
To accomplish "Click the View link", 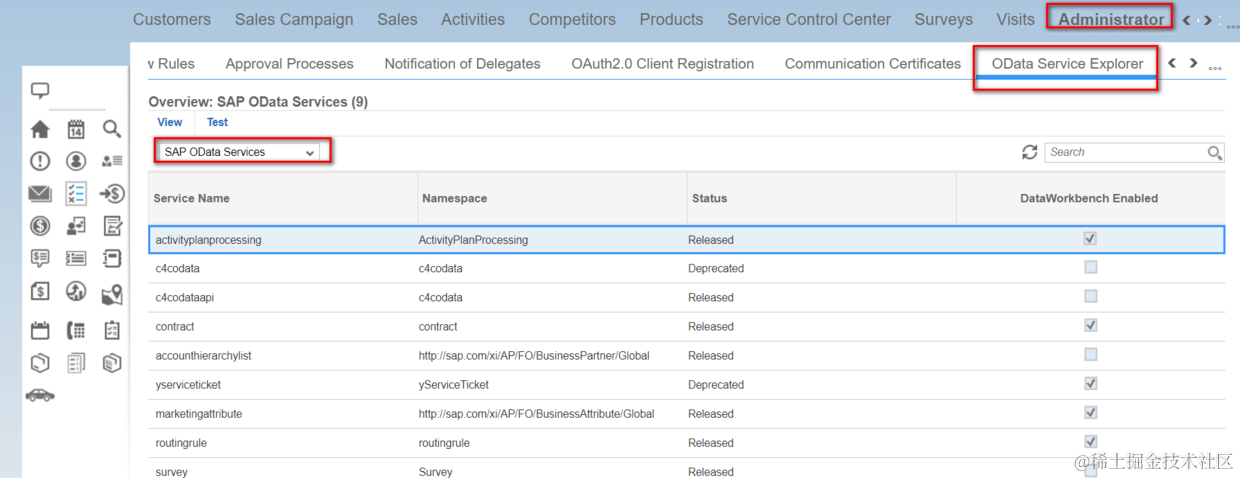I will (170, 122).
